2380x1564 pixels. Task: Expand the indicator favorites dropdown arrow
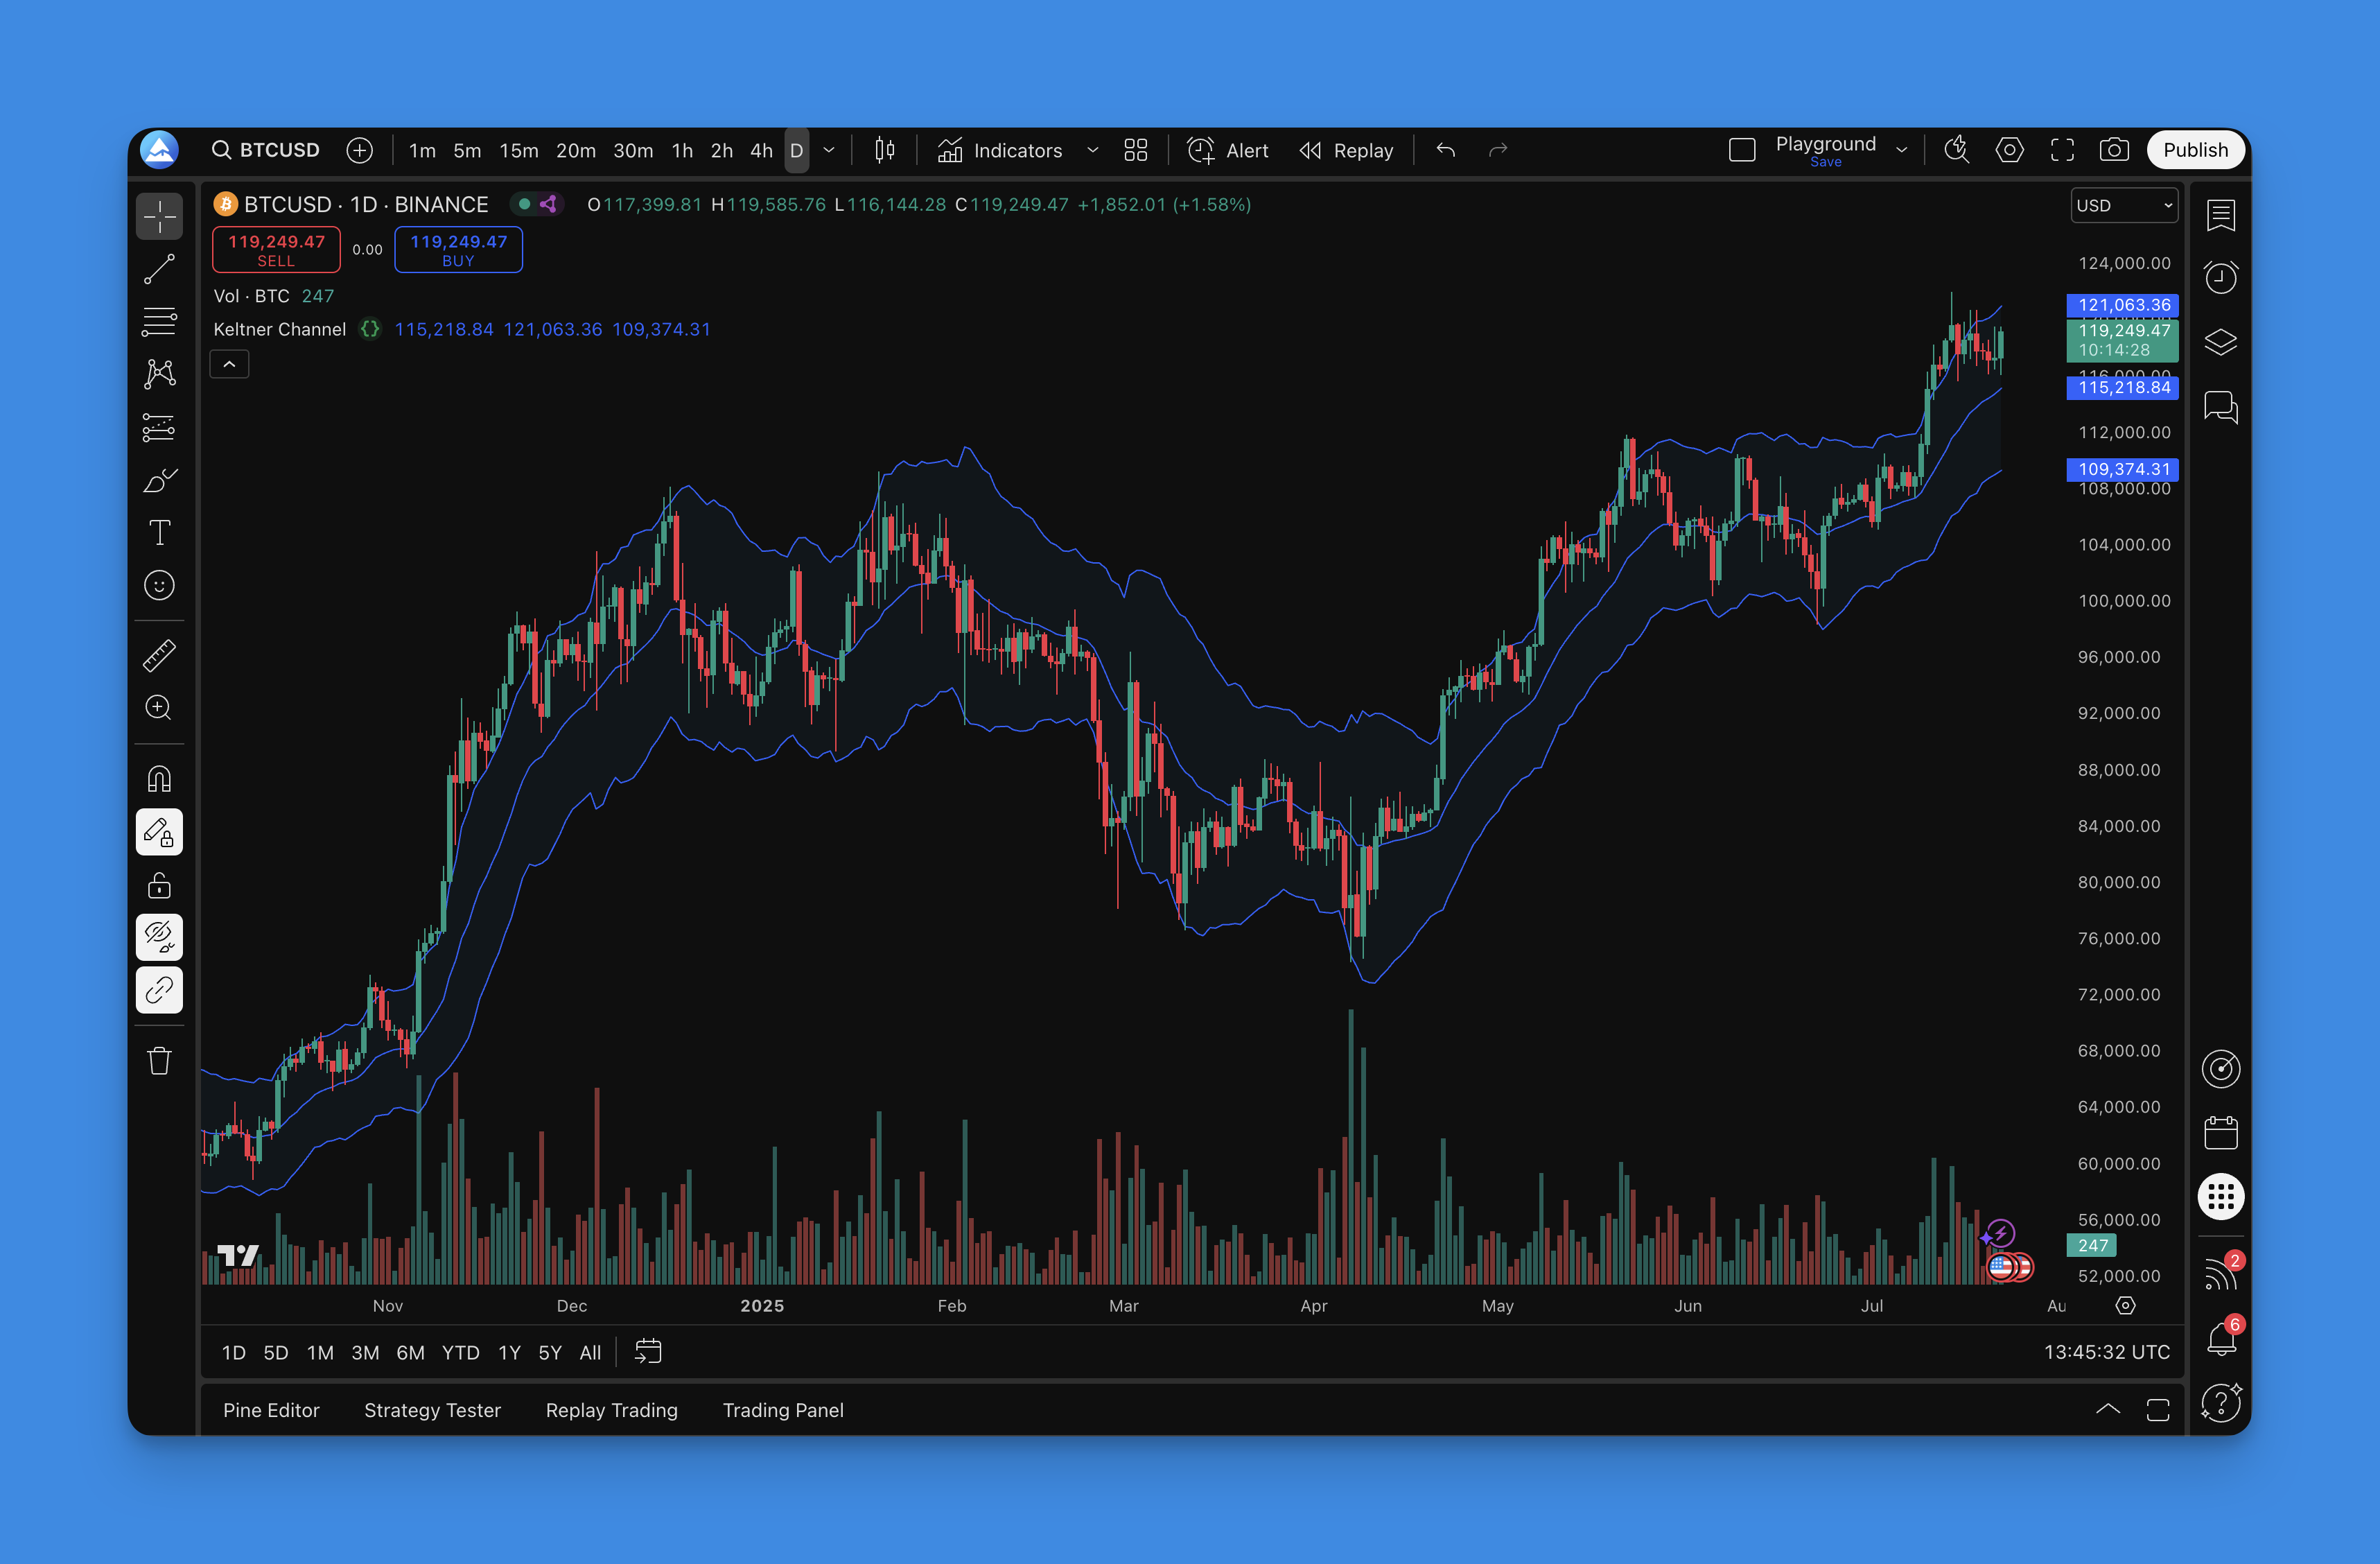coord(1093,150)
